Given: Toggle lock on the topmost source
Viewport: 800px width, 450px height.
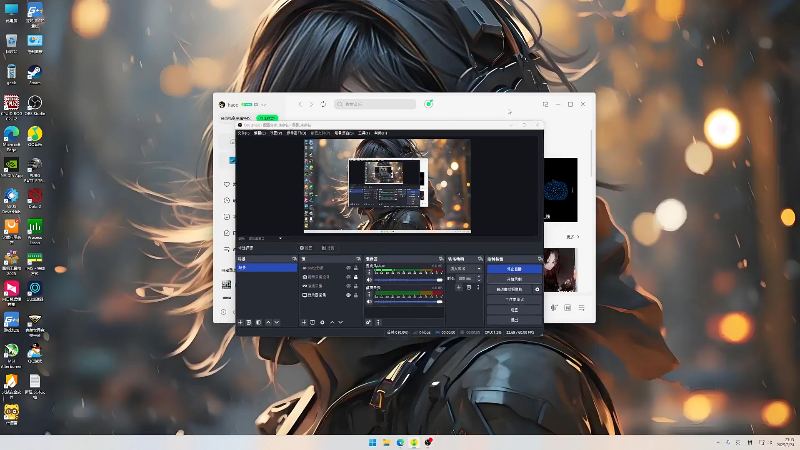Looking at the screenshot, I should (356, 268).
